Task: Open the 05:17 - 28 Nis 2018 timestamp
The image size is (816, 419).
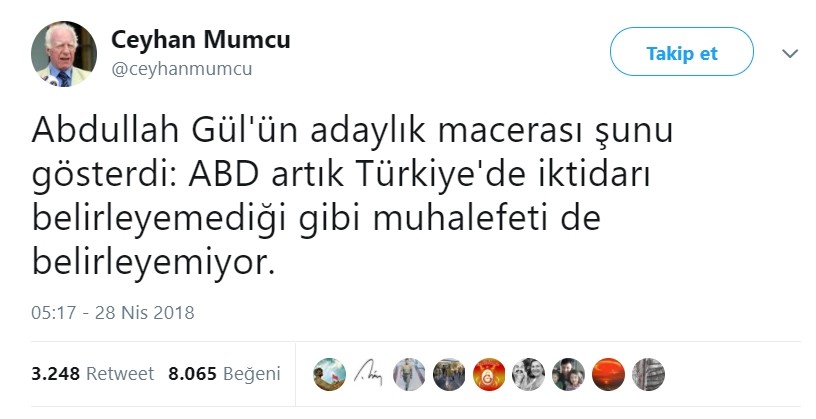Action: (112, 312)
